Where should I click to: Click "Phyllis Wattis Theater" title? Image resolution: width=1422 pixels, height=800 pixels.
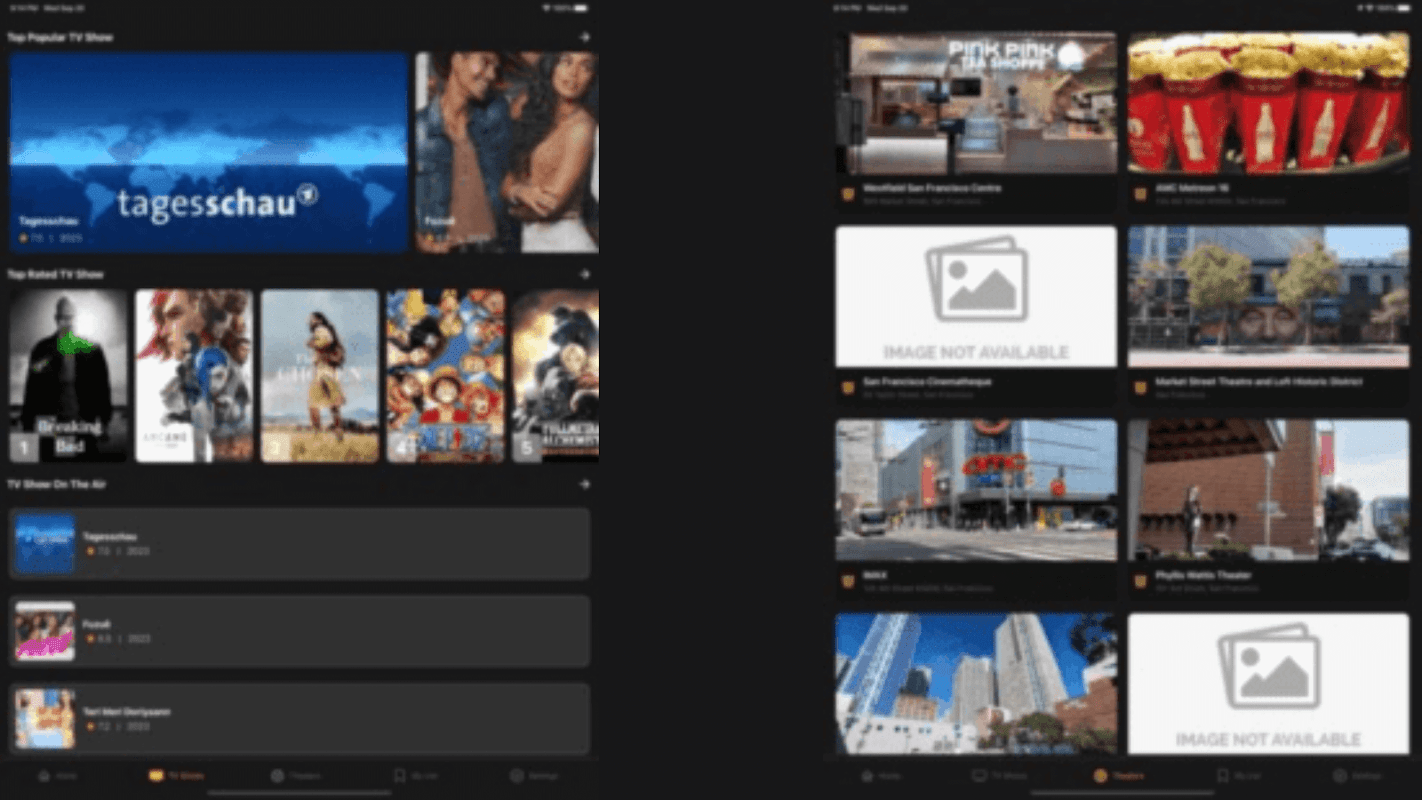pos(1202,576)
